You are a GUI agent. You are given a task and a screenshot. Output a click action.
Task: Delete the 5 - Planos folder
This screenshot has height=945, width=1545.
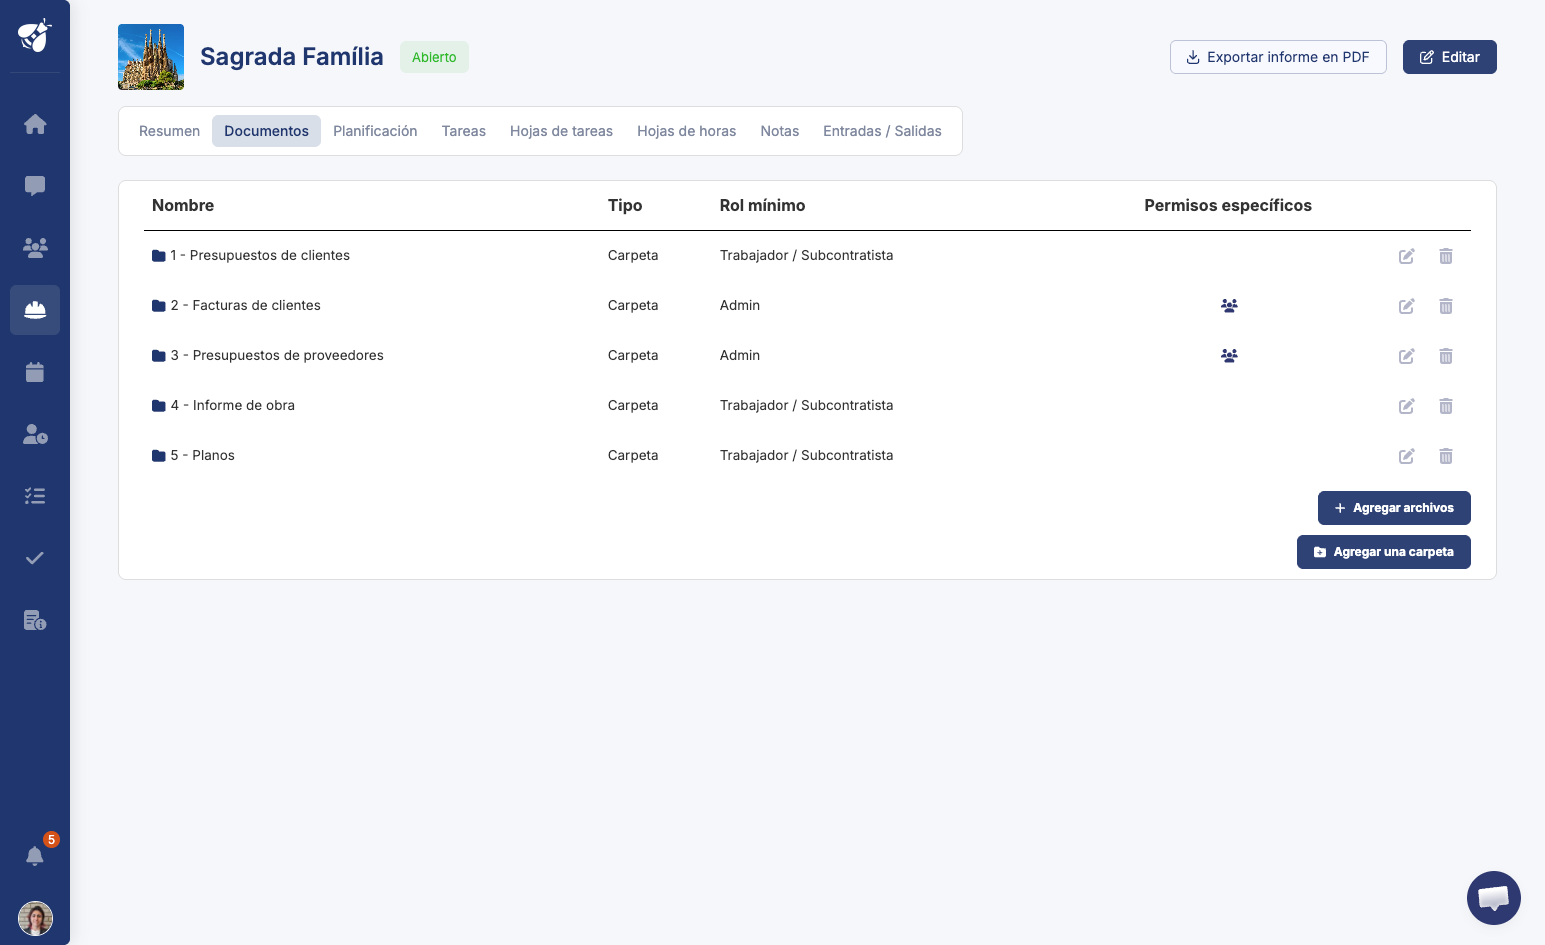[1446, 456]
